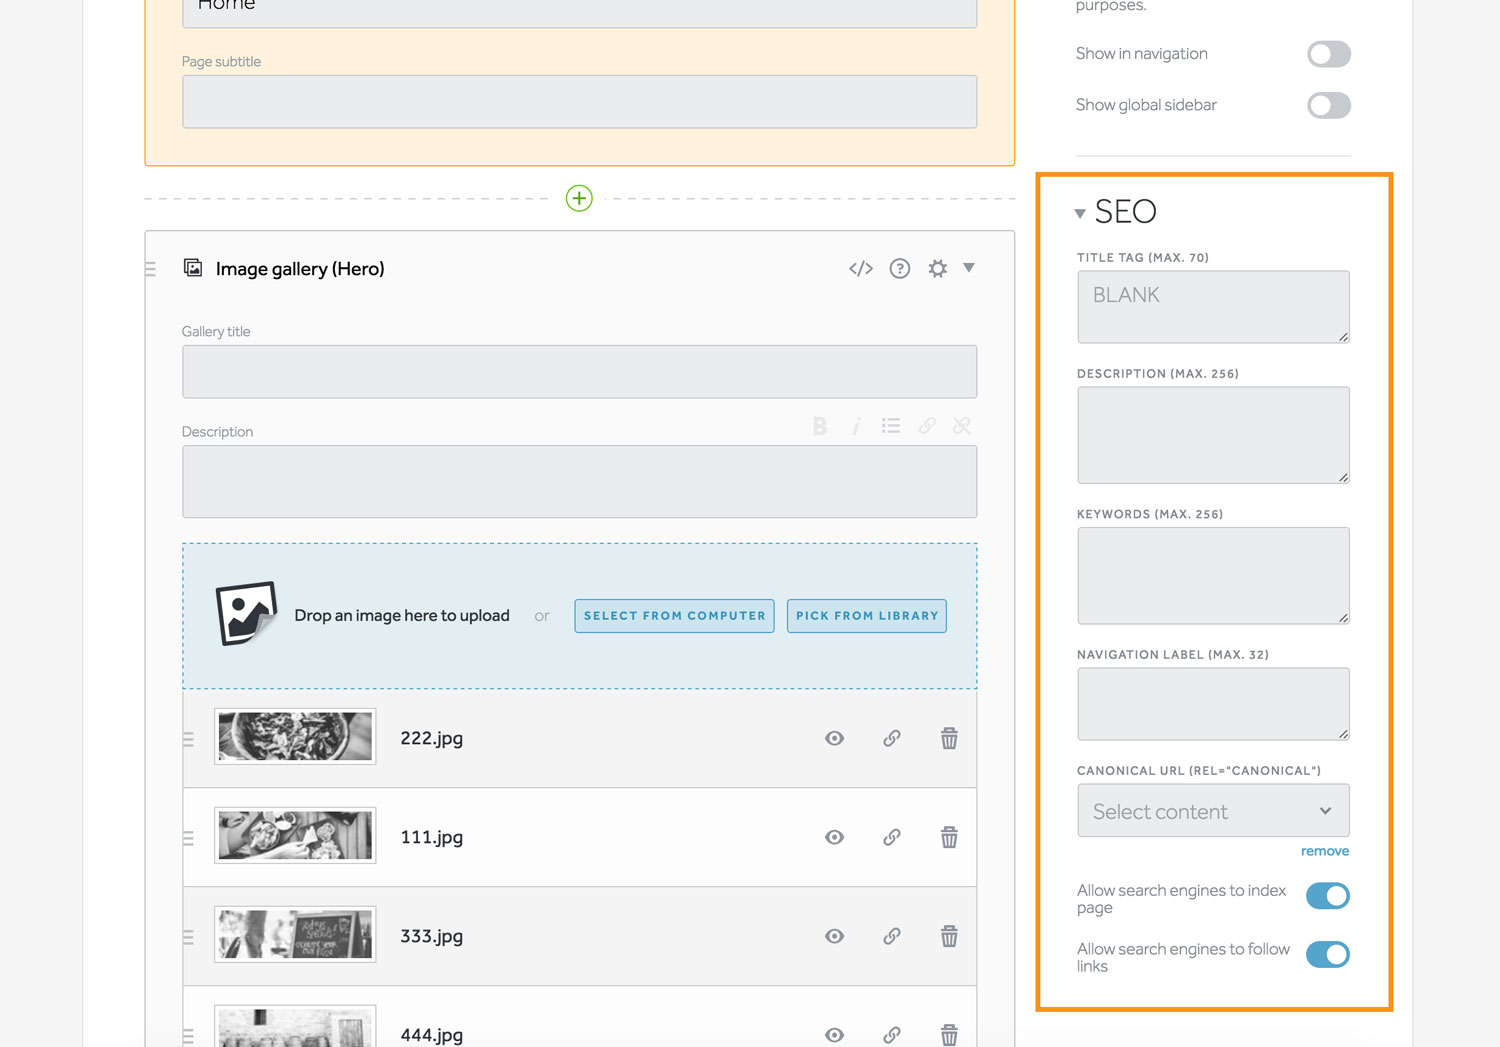This screenshot has height=1047, width=1500.
Task: Click the 222.jpg file name
Action: (x=431, y=738)
